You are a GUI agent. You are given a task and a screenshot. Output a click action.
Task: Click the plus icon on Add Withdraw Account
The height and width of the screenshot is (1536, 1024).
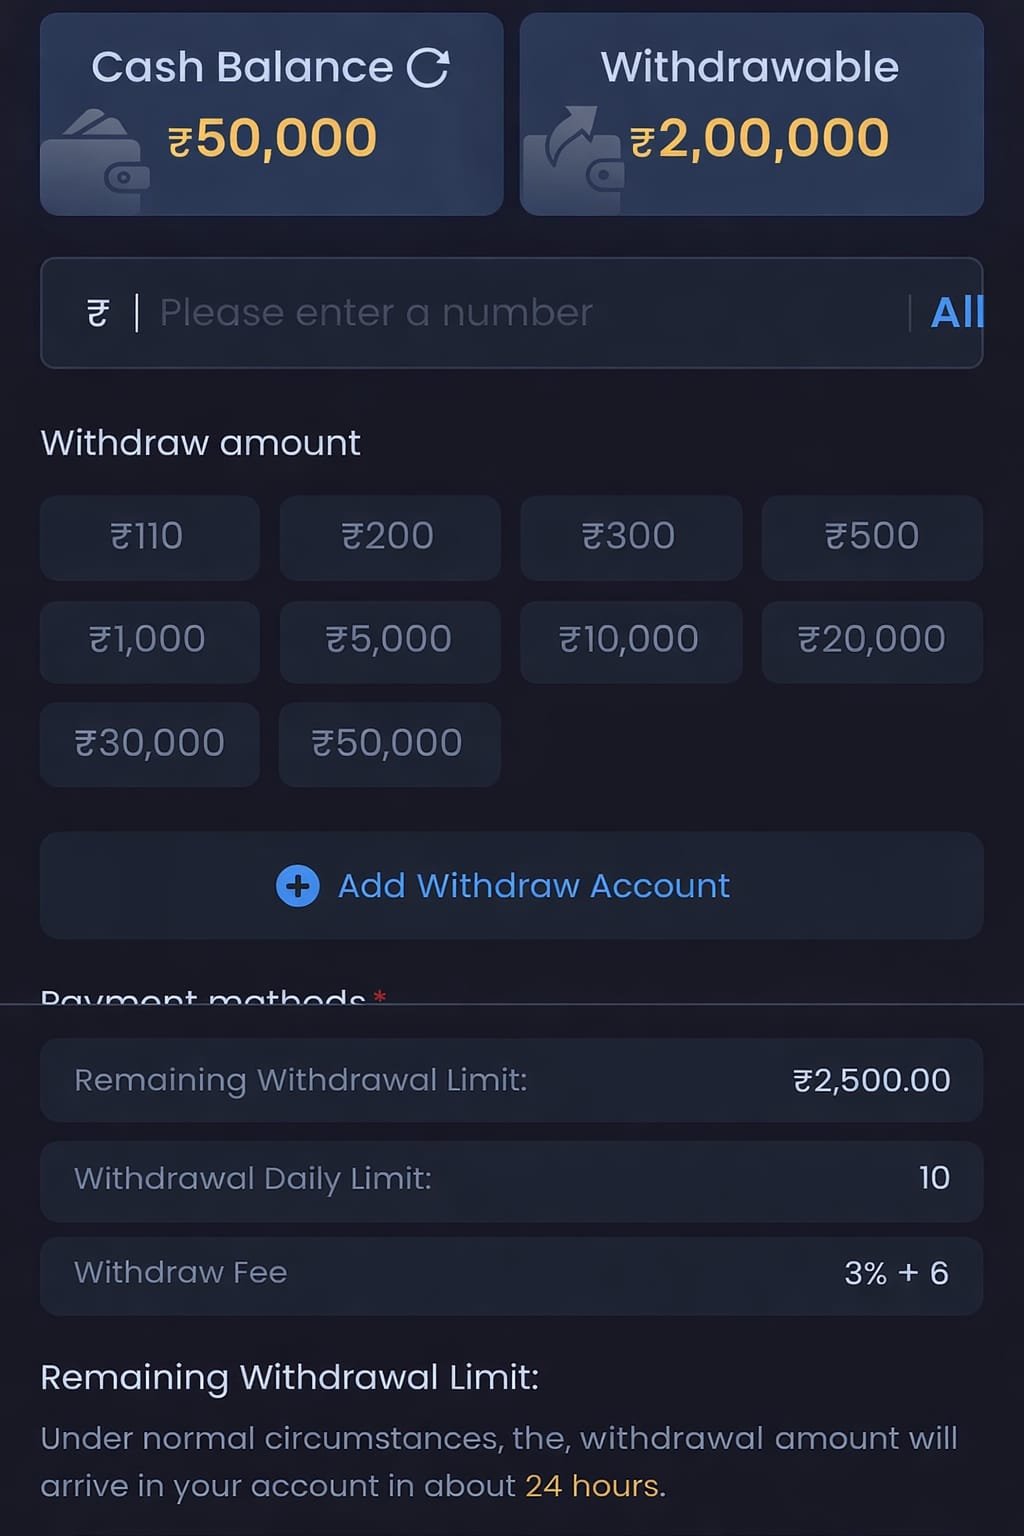(296, 885)
